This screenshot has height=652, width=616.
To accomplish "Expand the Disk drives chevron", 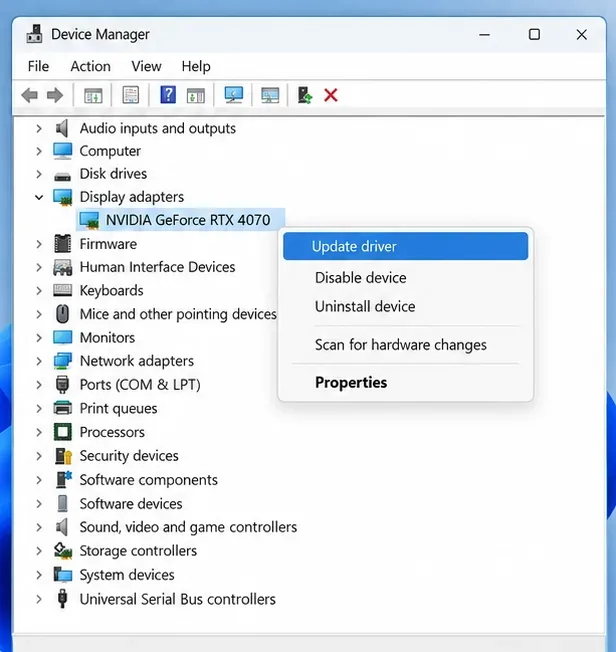I will (39, 174).
